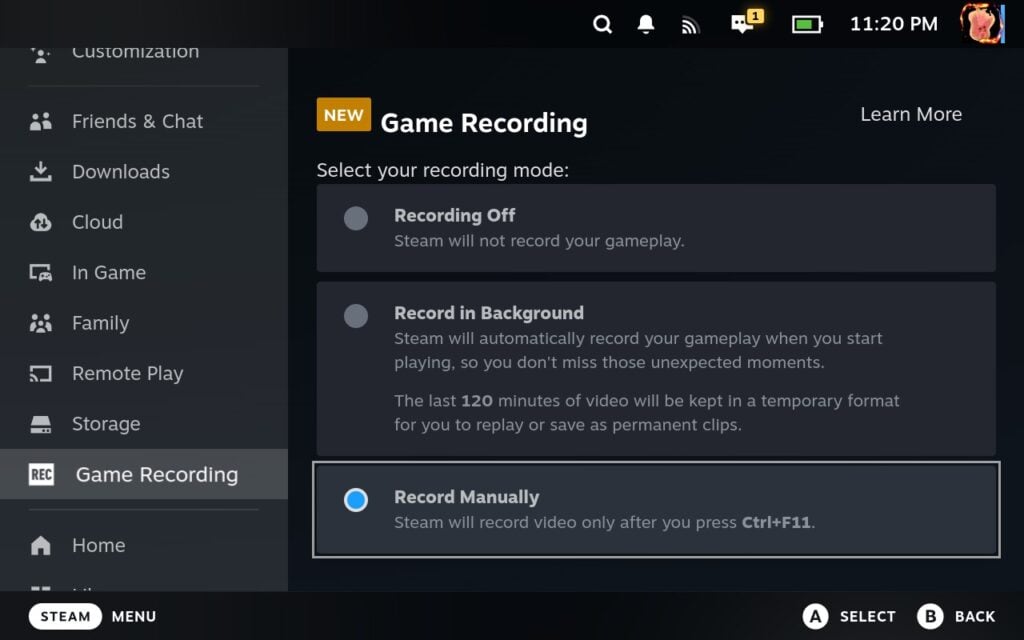Click the user profile avatar
1024x640 pixels.
point(981,24)
